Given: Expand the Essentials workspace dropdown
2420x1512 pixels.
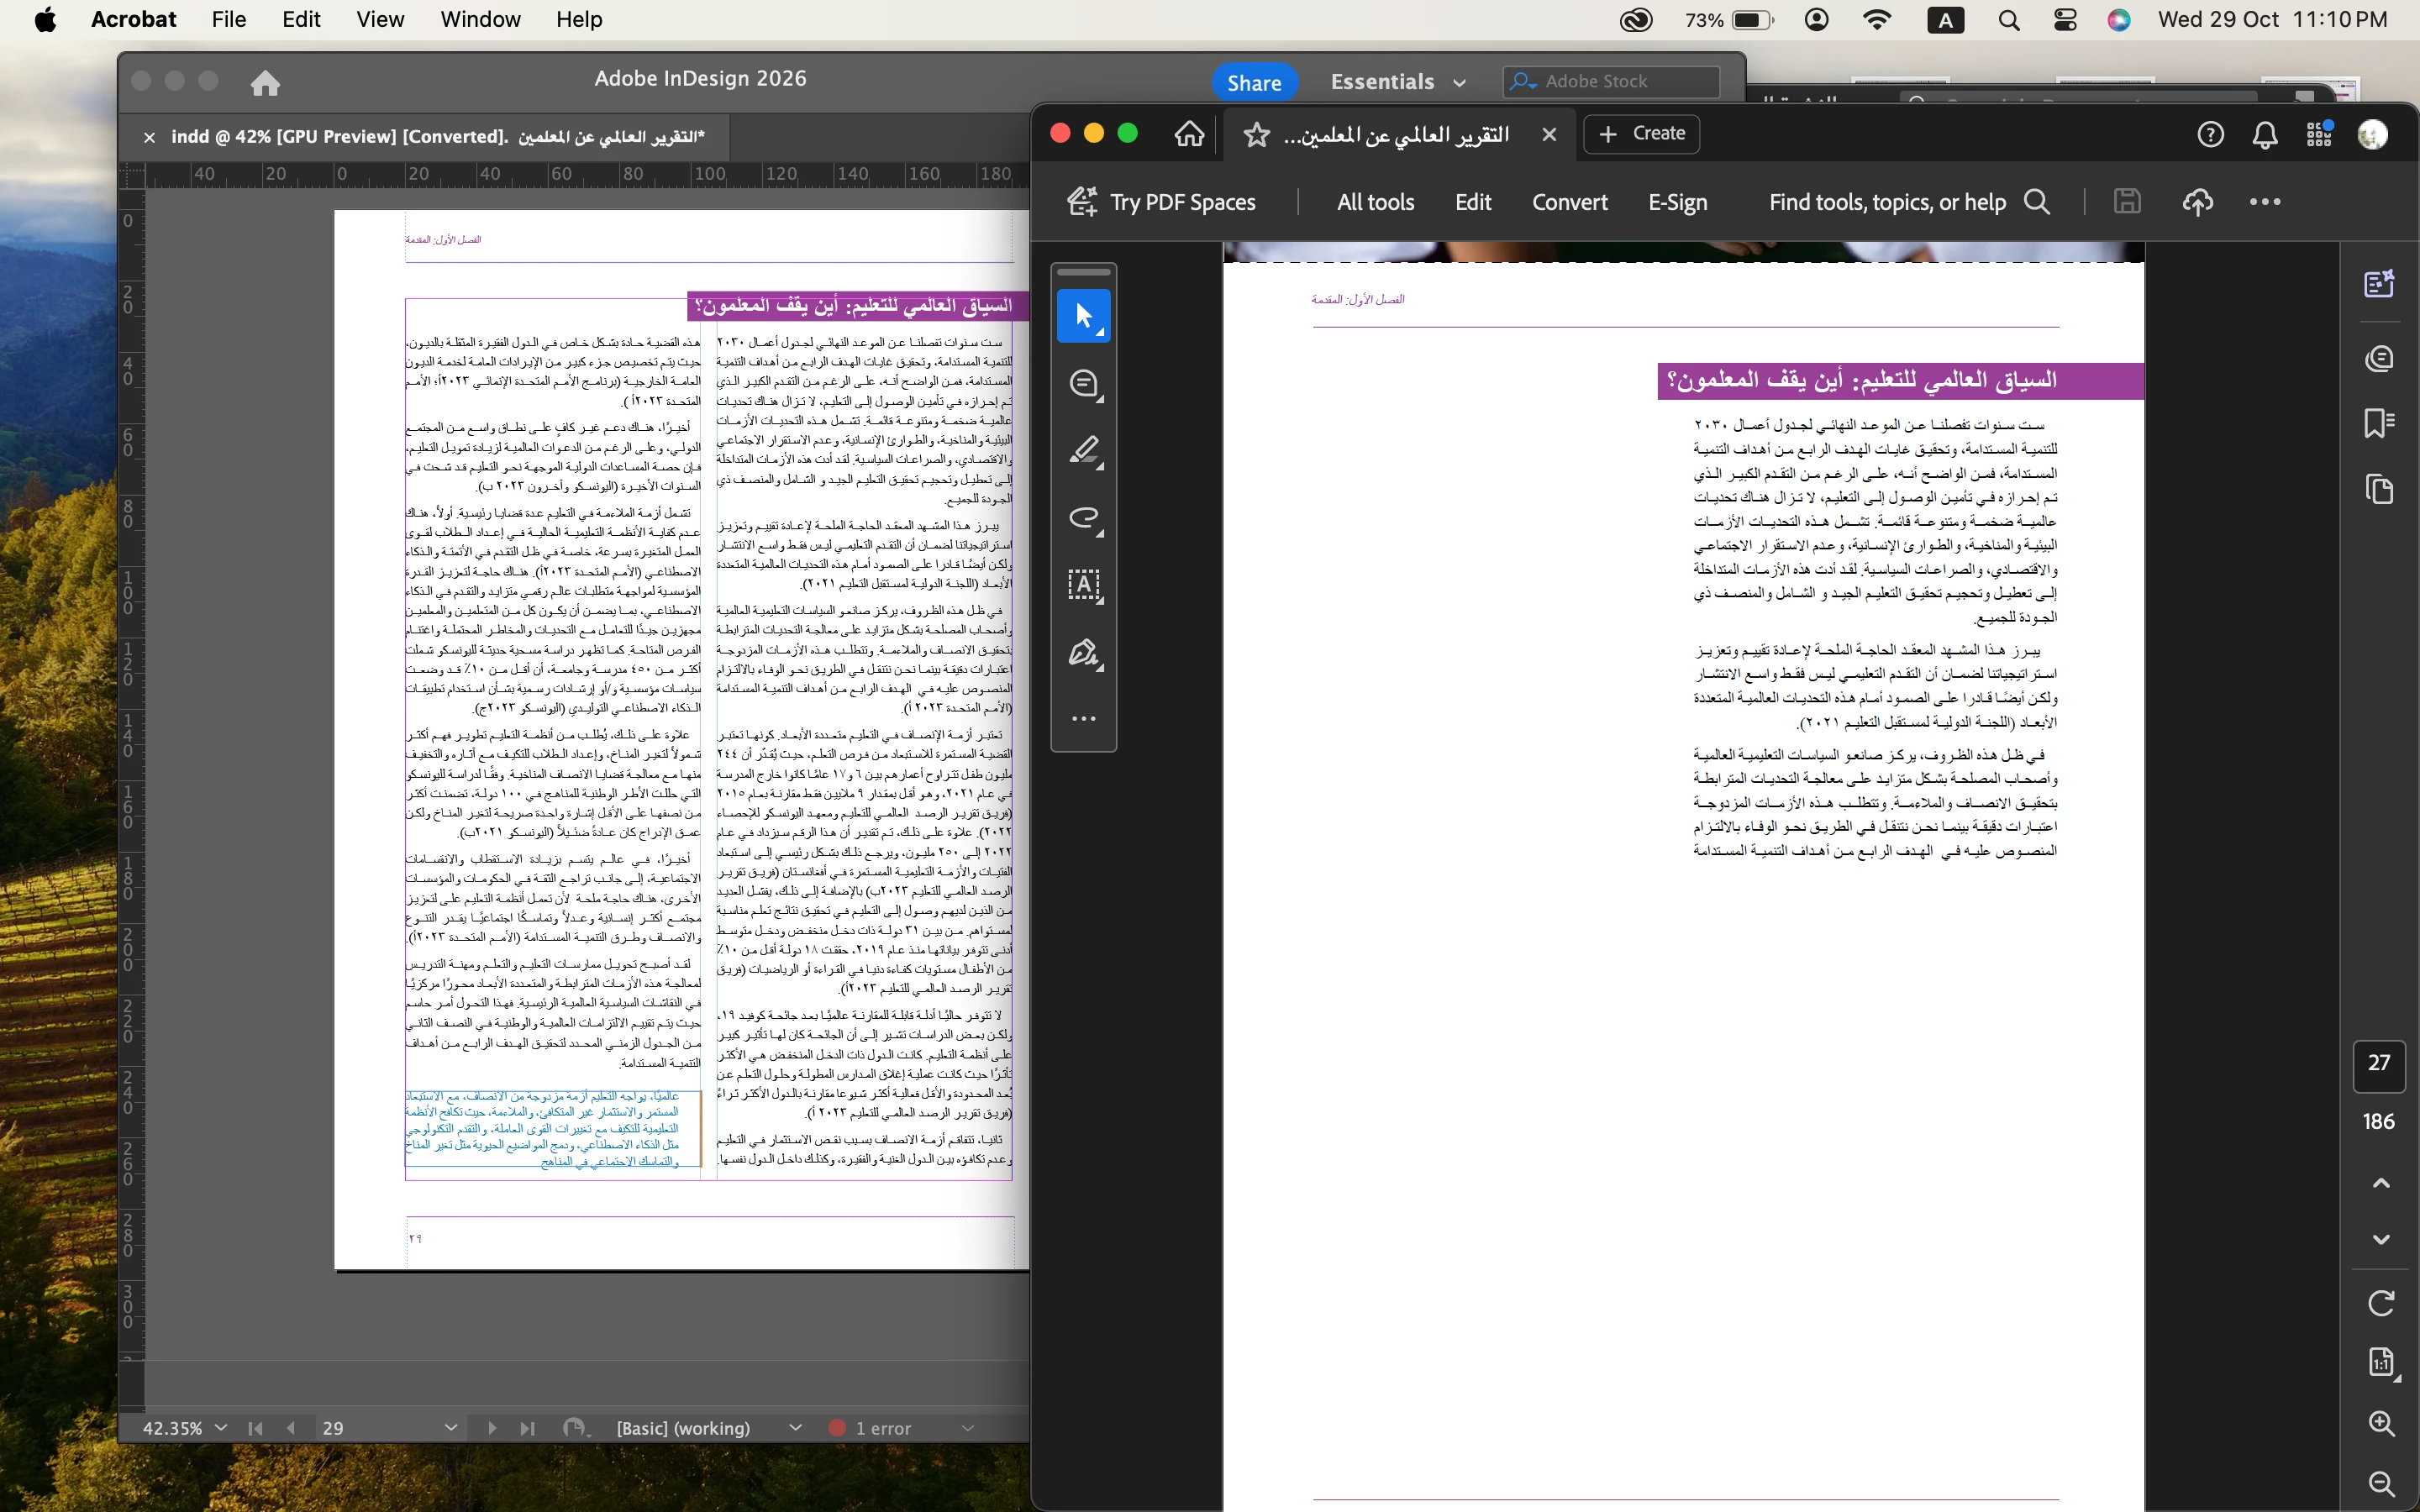Looking at the screenshot, I should (1459, 83).
